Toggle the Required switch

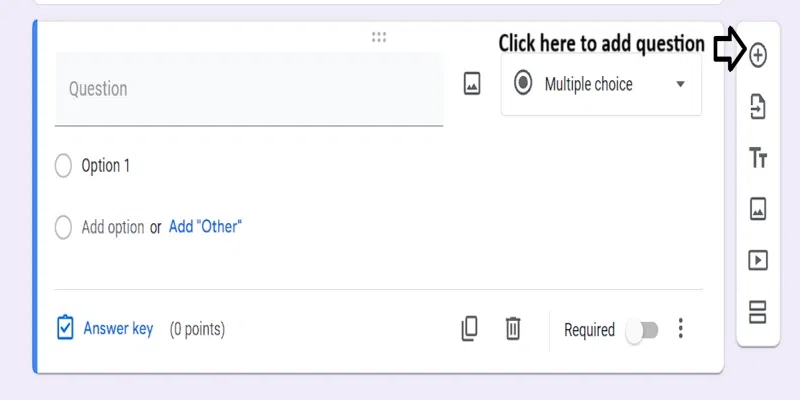point(641,330)
